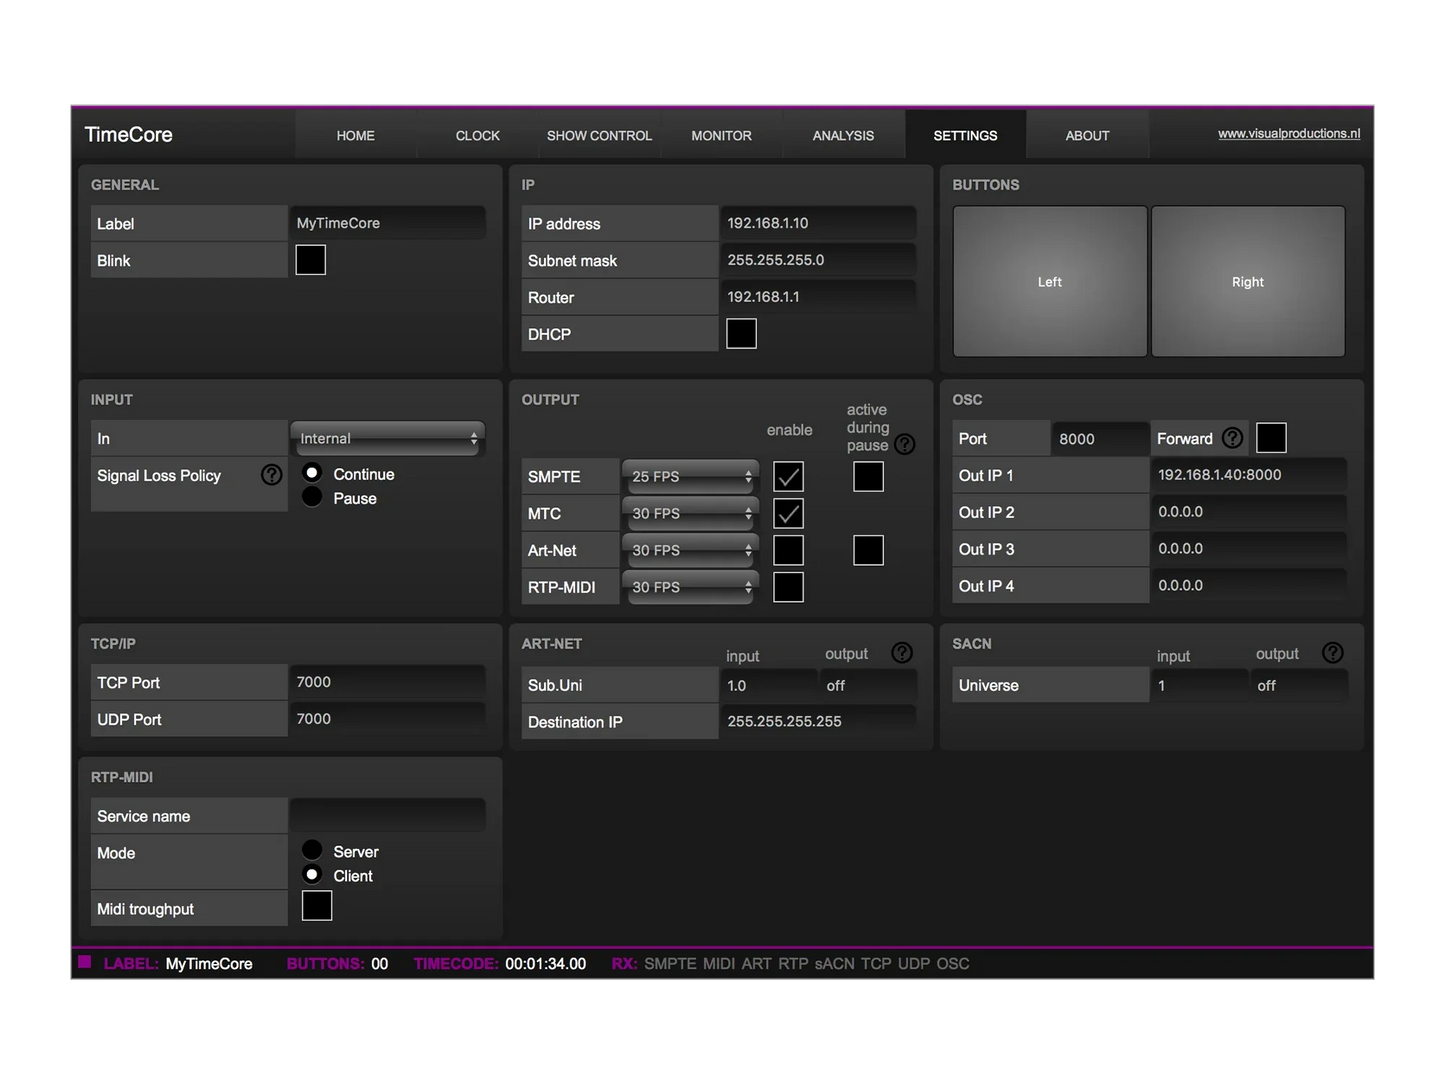
Task: Edit Art-Net Sub.Uni output field
Action: pyautogui.click(x=868, y=685)
